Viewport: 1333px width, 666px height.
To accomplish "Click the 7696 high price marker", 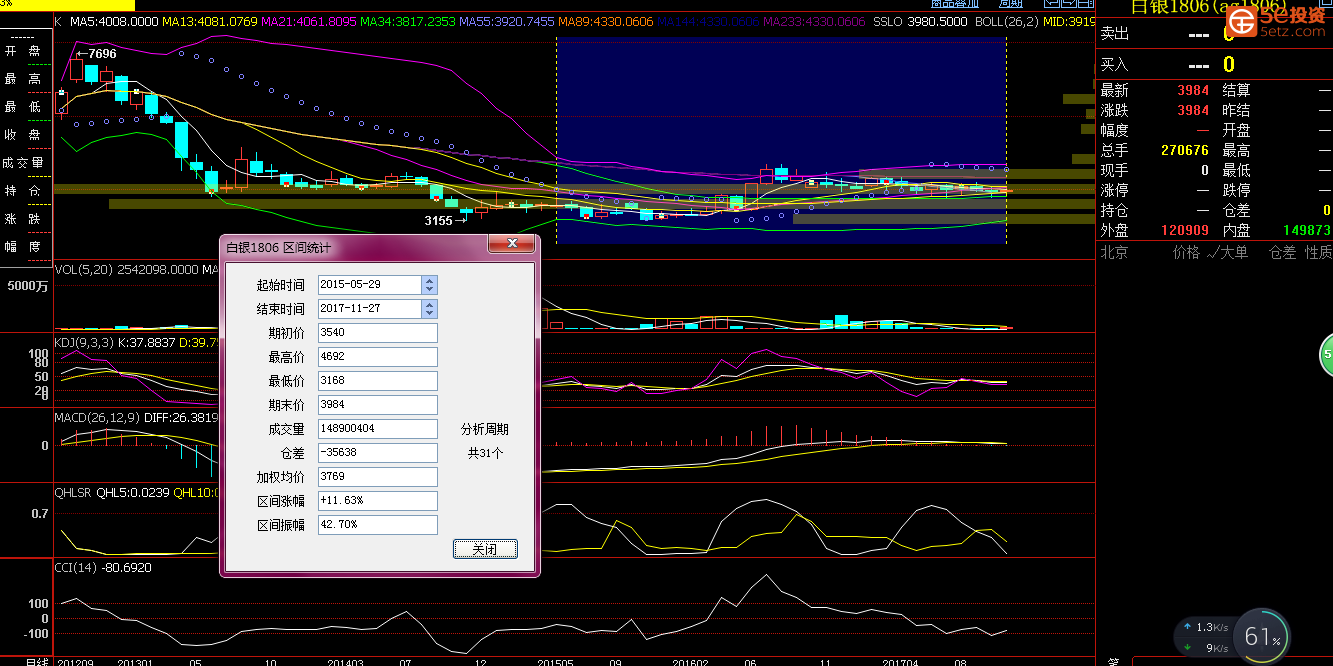I will pos(96,53).
